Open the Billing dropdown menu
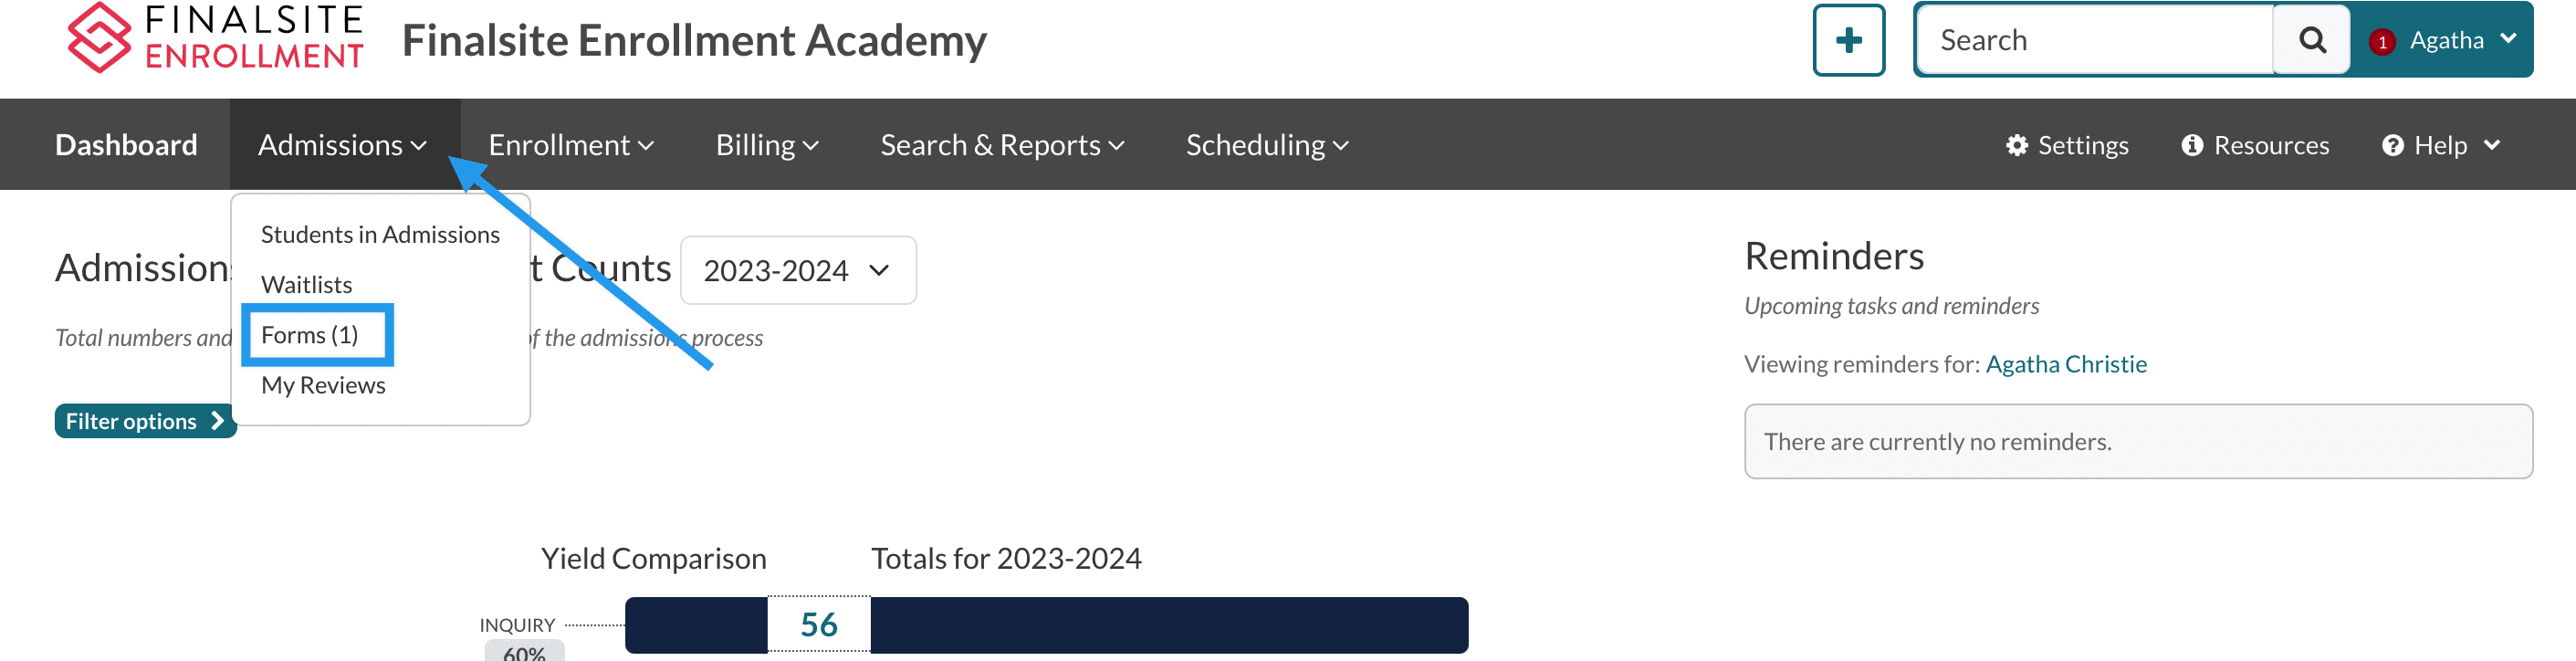2576x661 pixels. (x=767, y=145)
